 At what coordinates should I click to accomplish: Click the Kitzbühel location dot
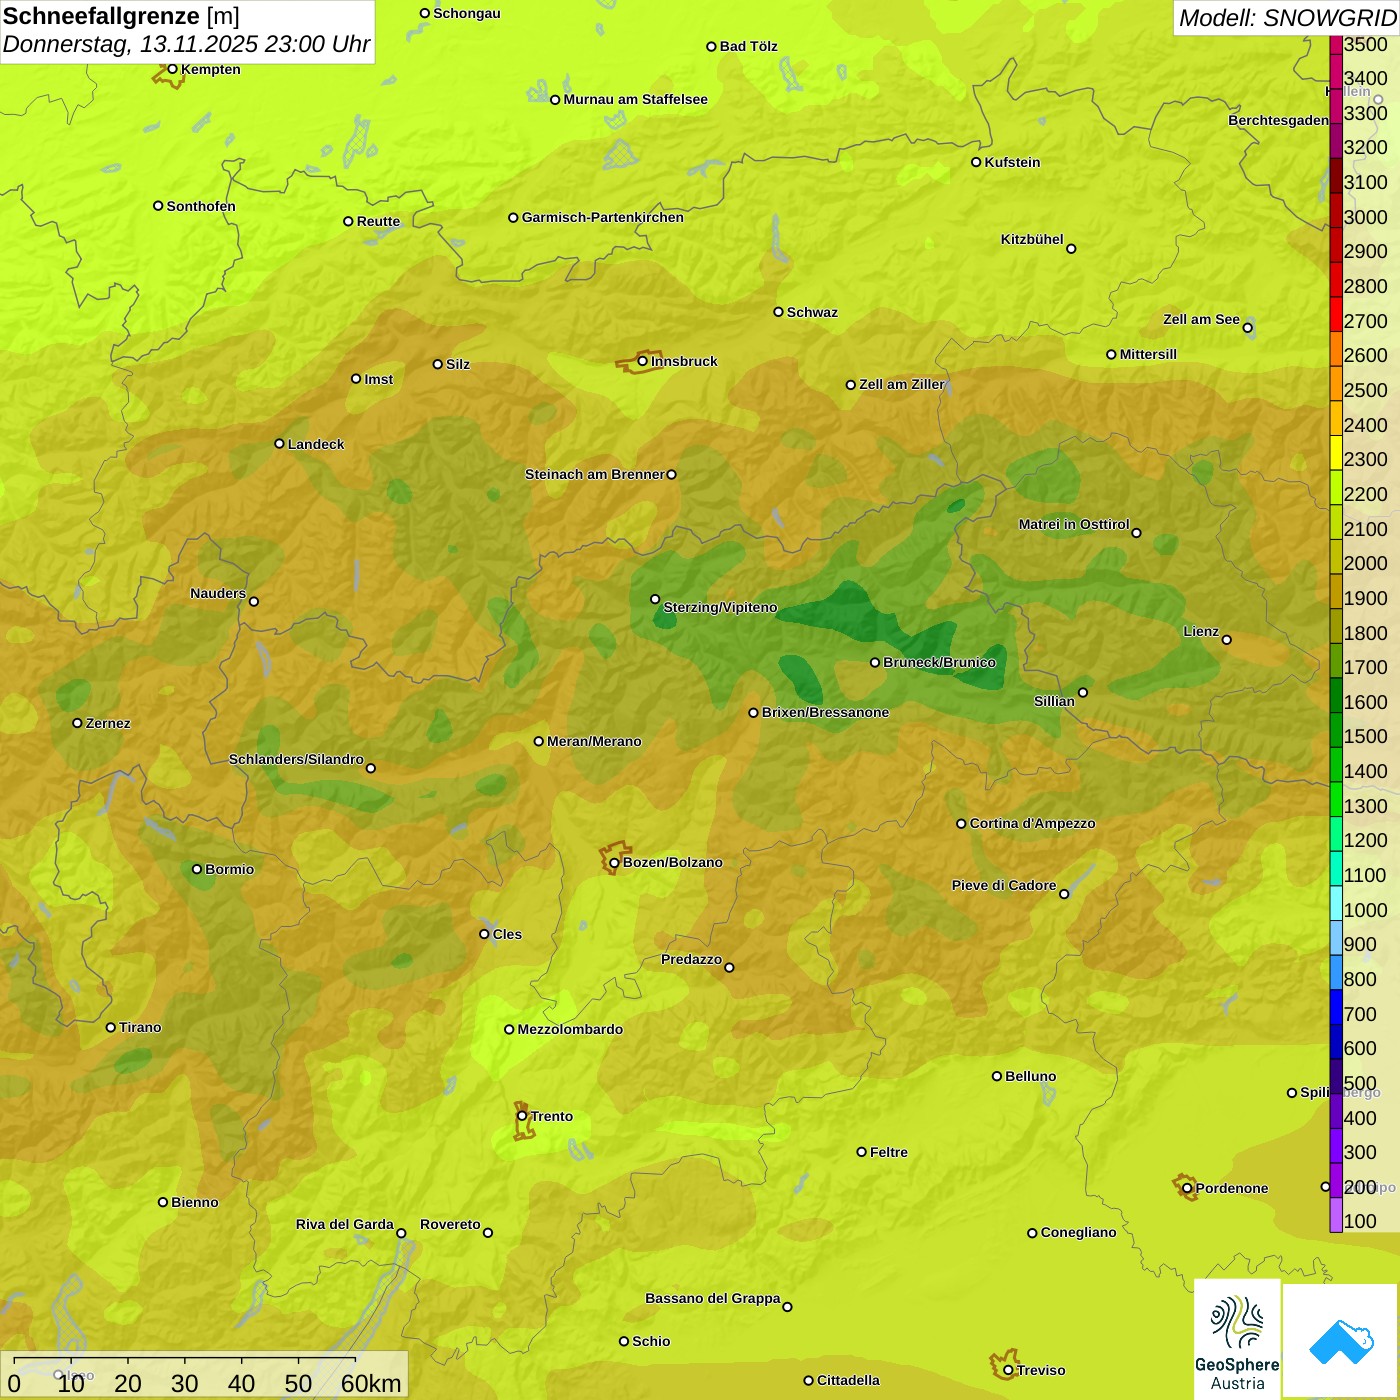[1071, 248]
